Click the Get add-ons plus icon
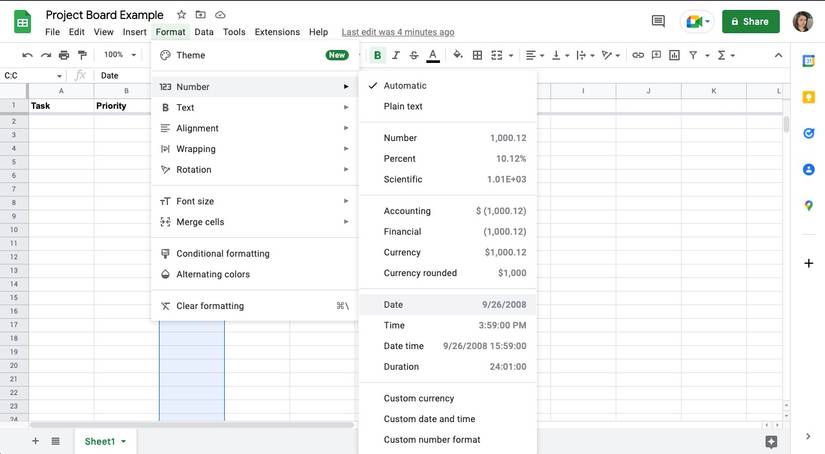This screenshot has width=825, height=454. tap(808, 263)
